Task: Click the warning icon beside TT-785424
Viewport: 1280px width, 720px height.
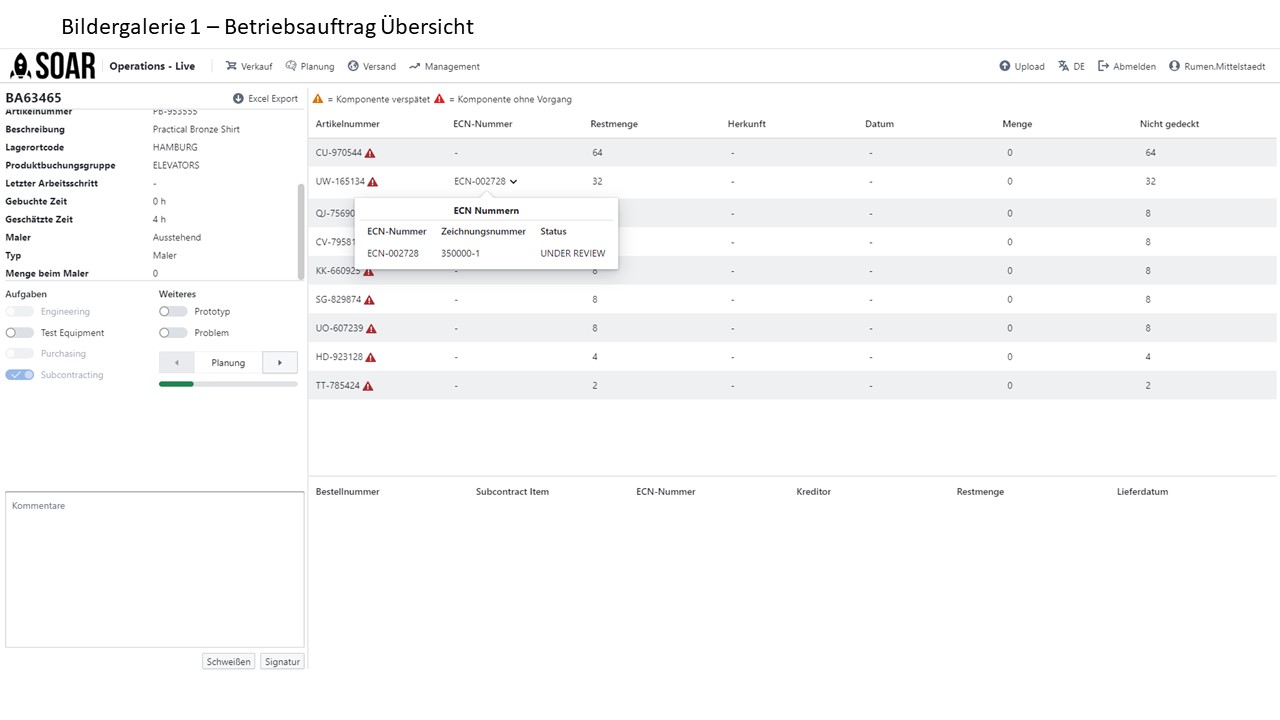Action: (368, 386)
